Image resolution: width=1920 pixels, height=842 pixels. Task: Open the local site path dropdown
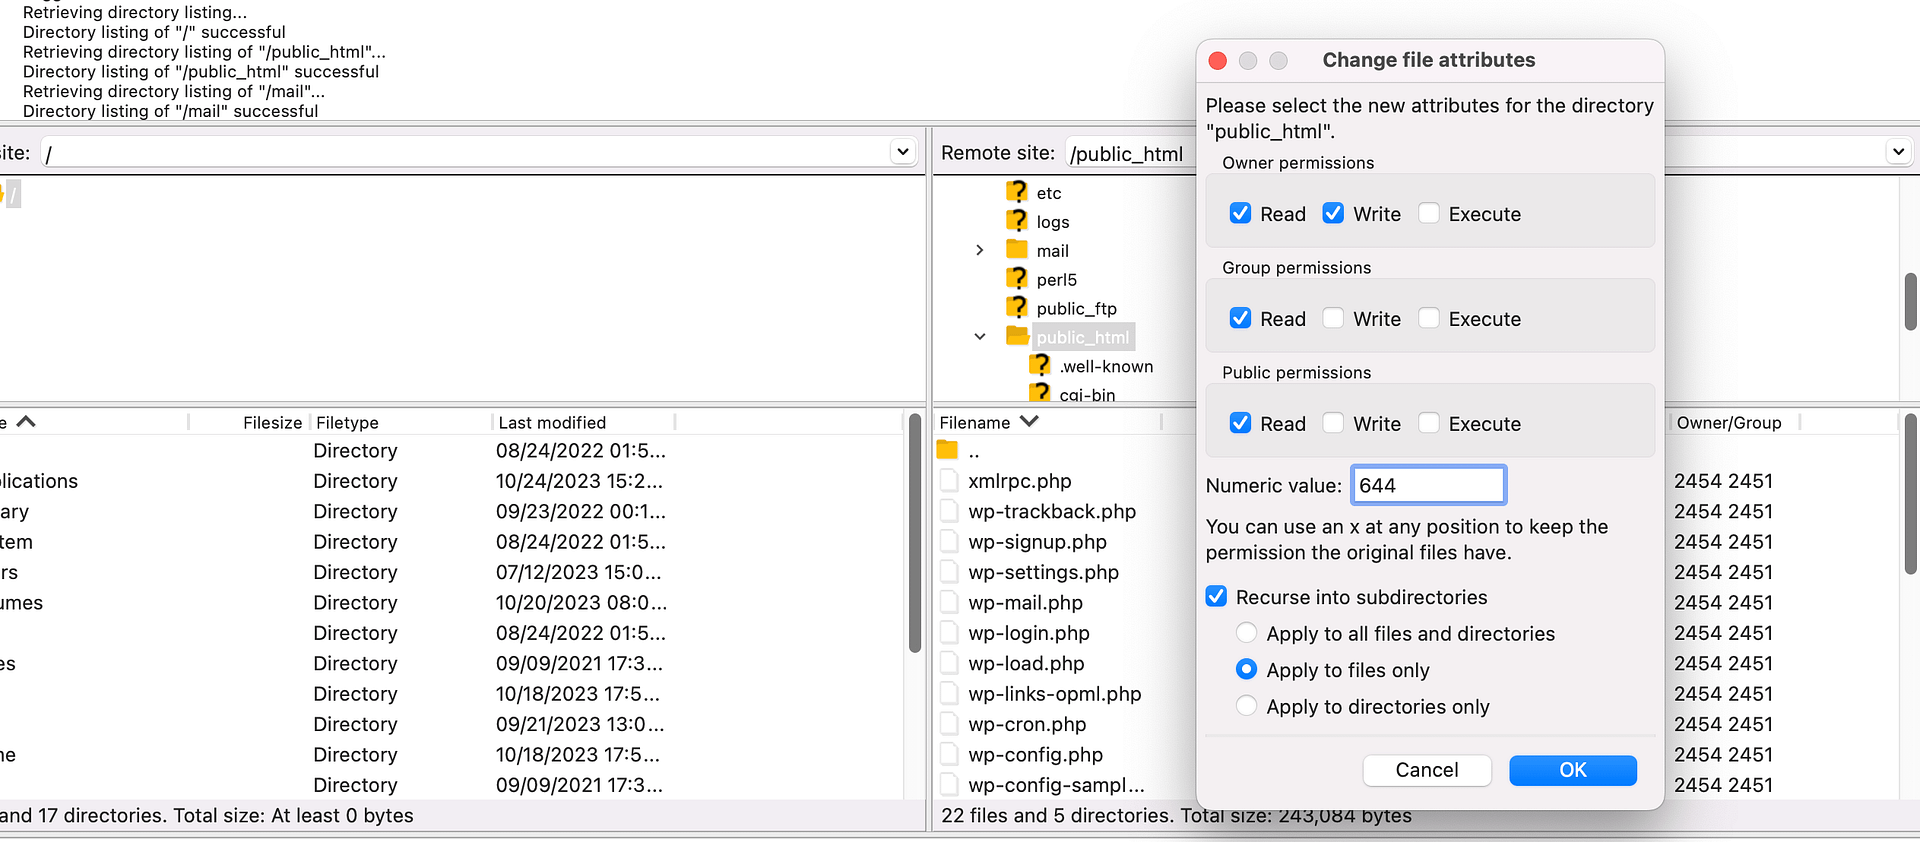[902, 152]
